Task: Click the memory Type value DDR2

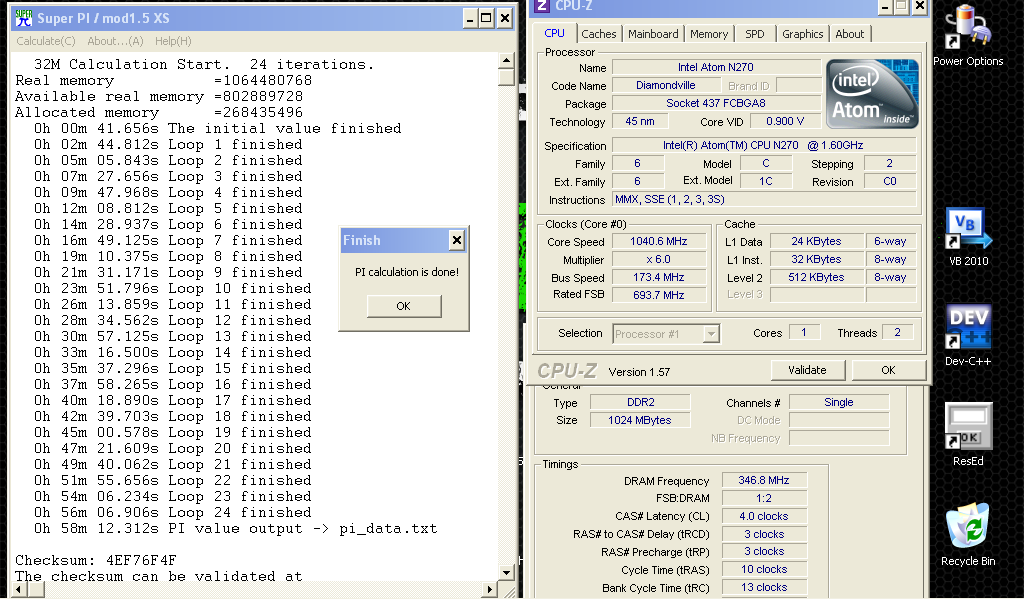Action: [x=640, y=402]
